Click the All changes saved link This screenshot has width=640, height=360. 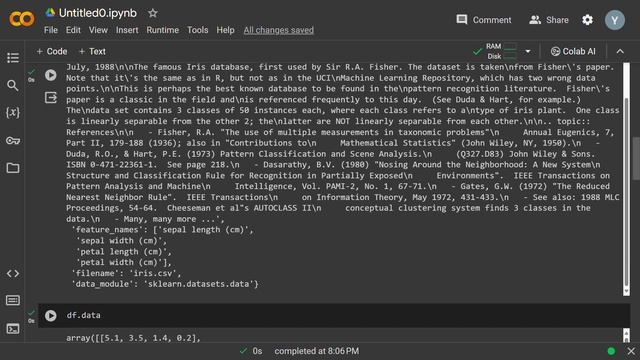pos(279,30)
